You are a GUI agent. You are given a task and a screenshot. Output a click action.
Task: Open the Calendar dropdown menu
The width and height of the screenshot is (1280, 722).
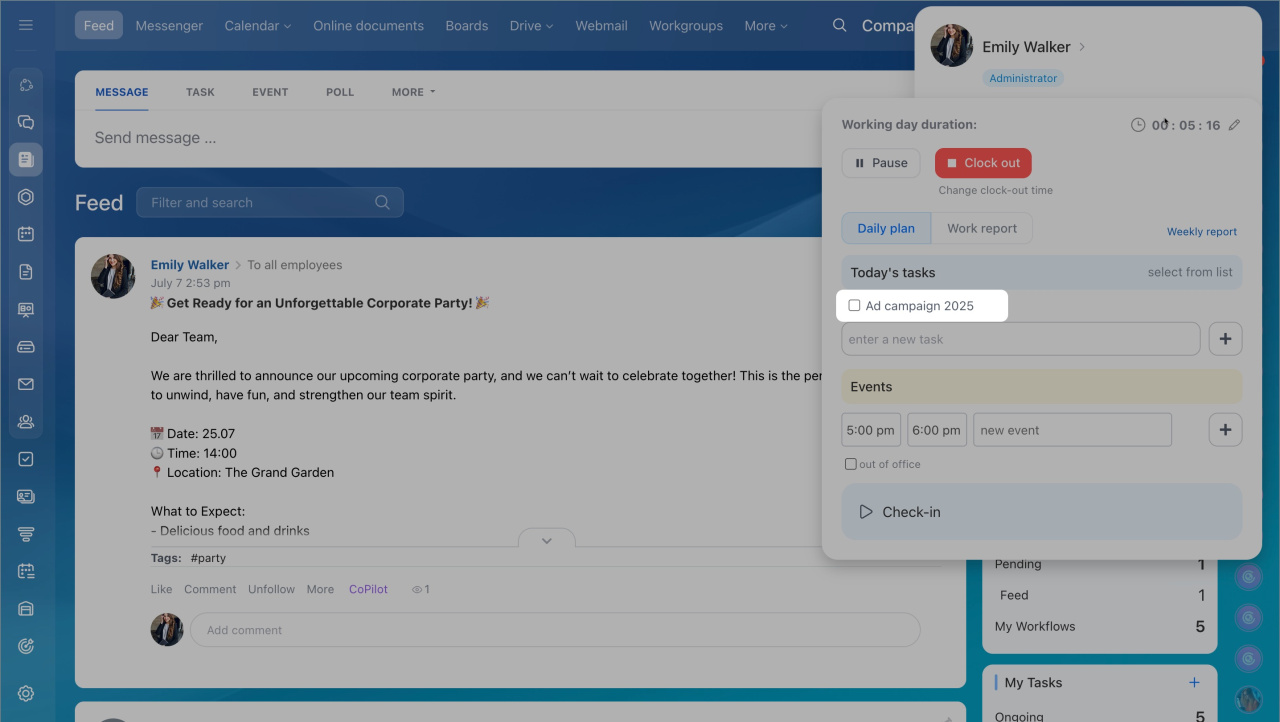point(257,26)
